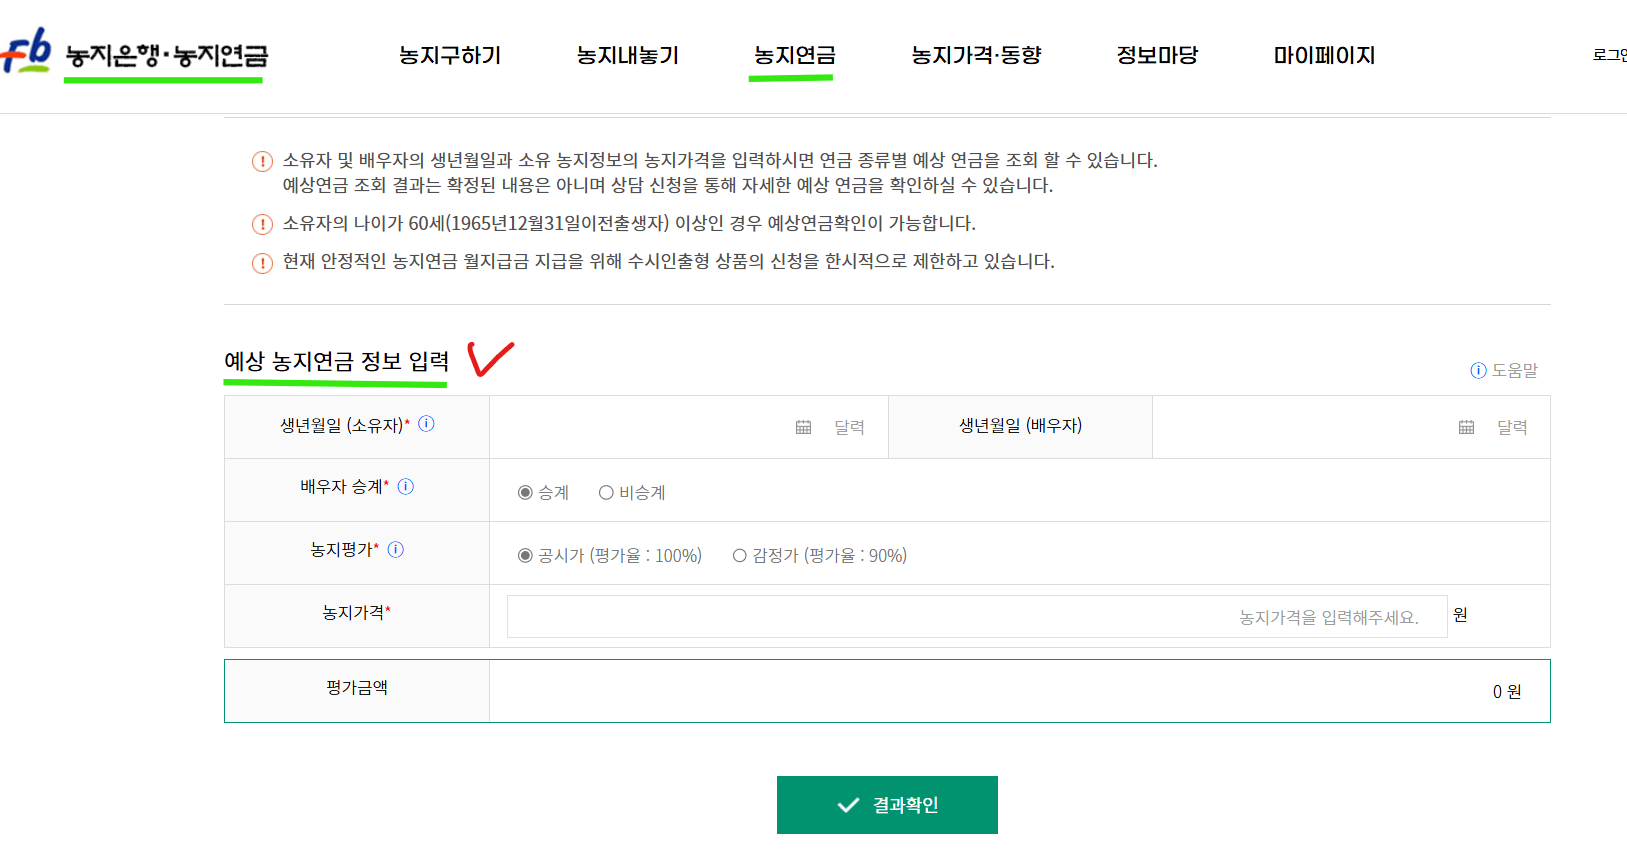The width and height of the screenshot is (1627, 860).
Task: Click the 농지가격 input field
Action: 977,616
